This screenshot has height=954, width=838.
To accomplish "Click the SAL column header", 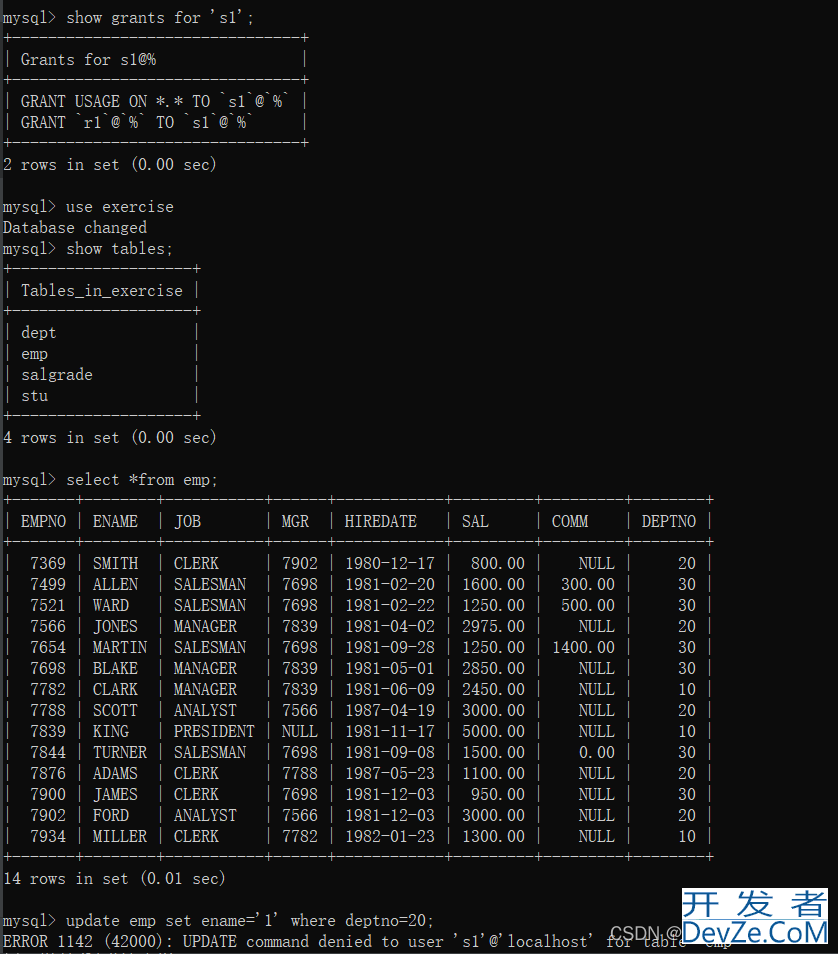I will tap(475, 521).
